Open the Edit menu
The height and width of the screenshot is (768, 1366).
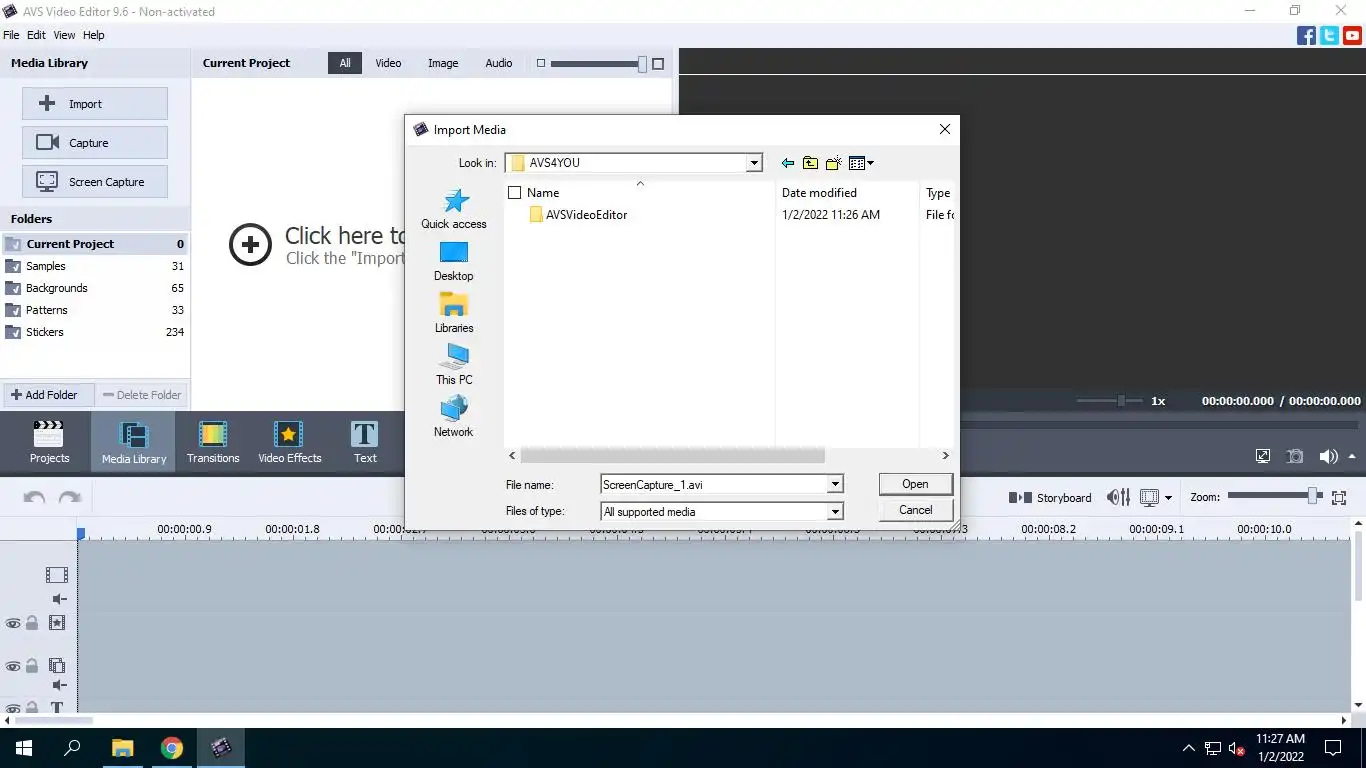tap(36, 35)
